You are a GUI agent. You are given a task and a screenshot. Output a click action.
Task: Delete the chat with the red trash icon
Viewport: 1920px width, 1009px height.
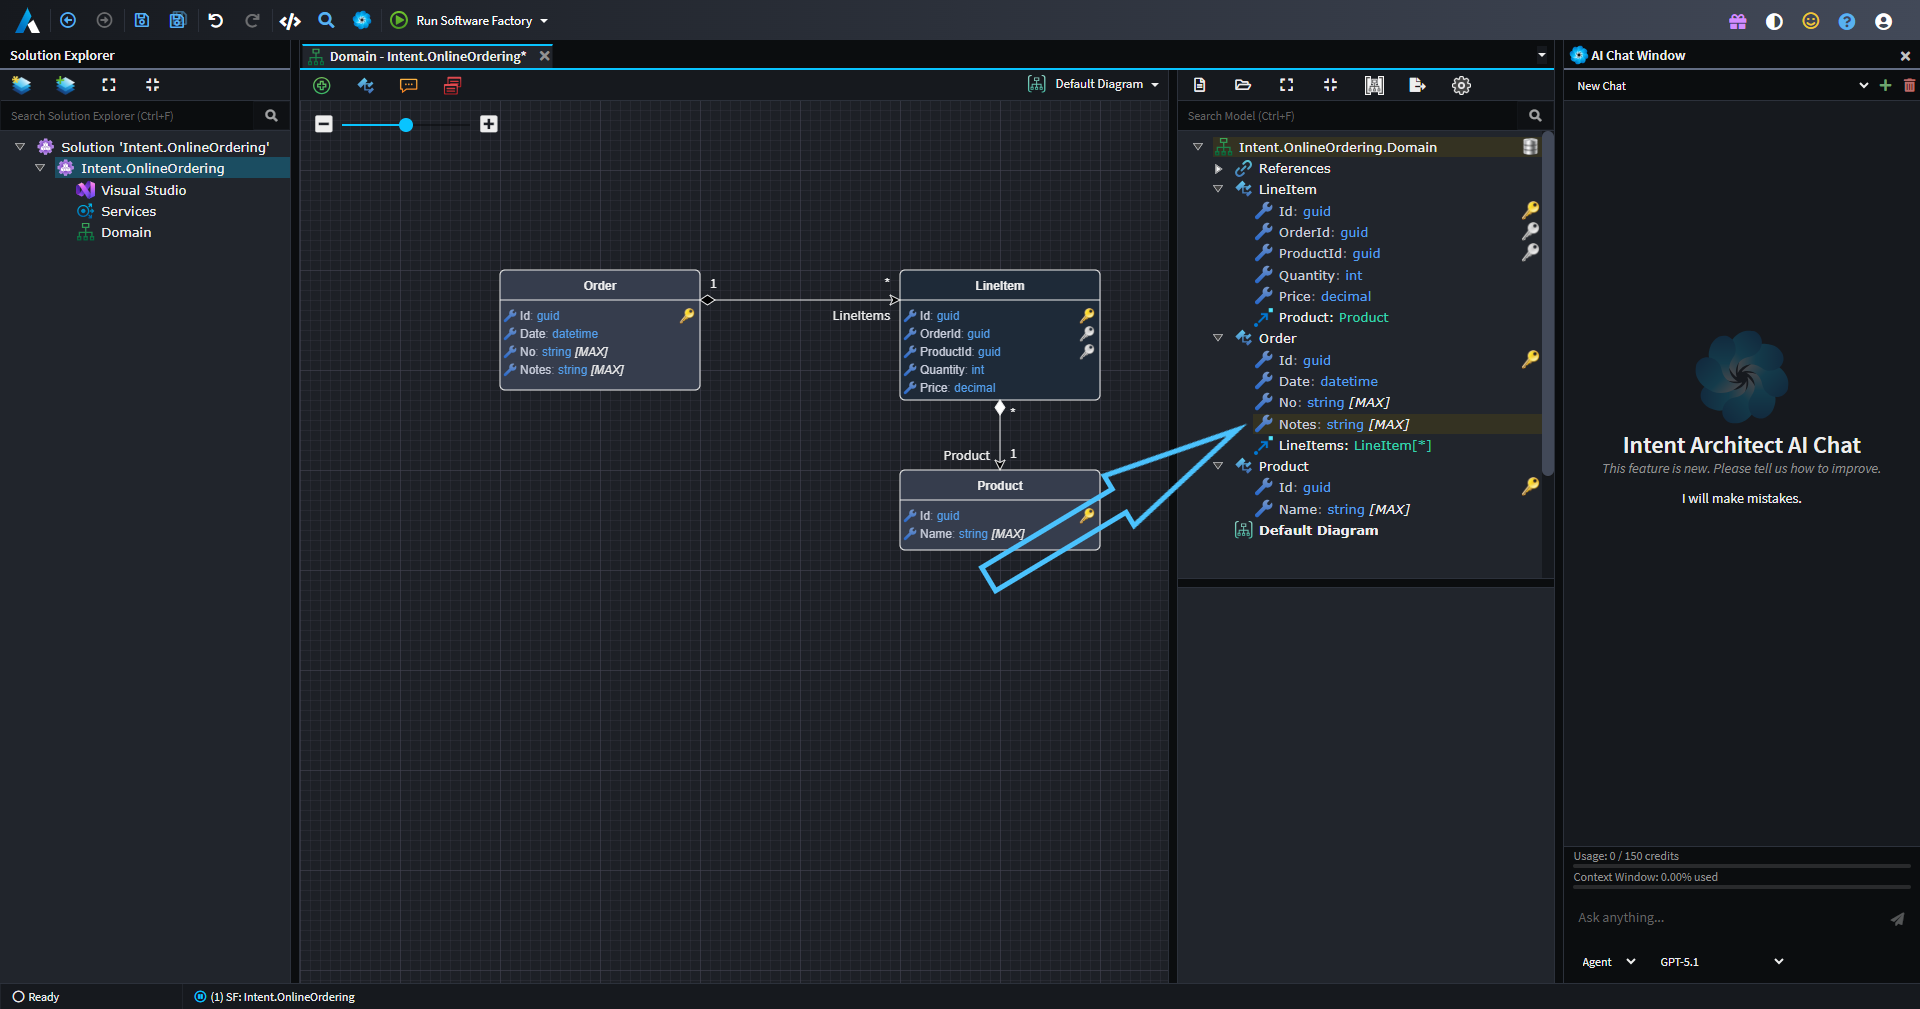tap(1909, 86)
